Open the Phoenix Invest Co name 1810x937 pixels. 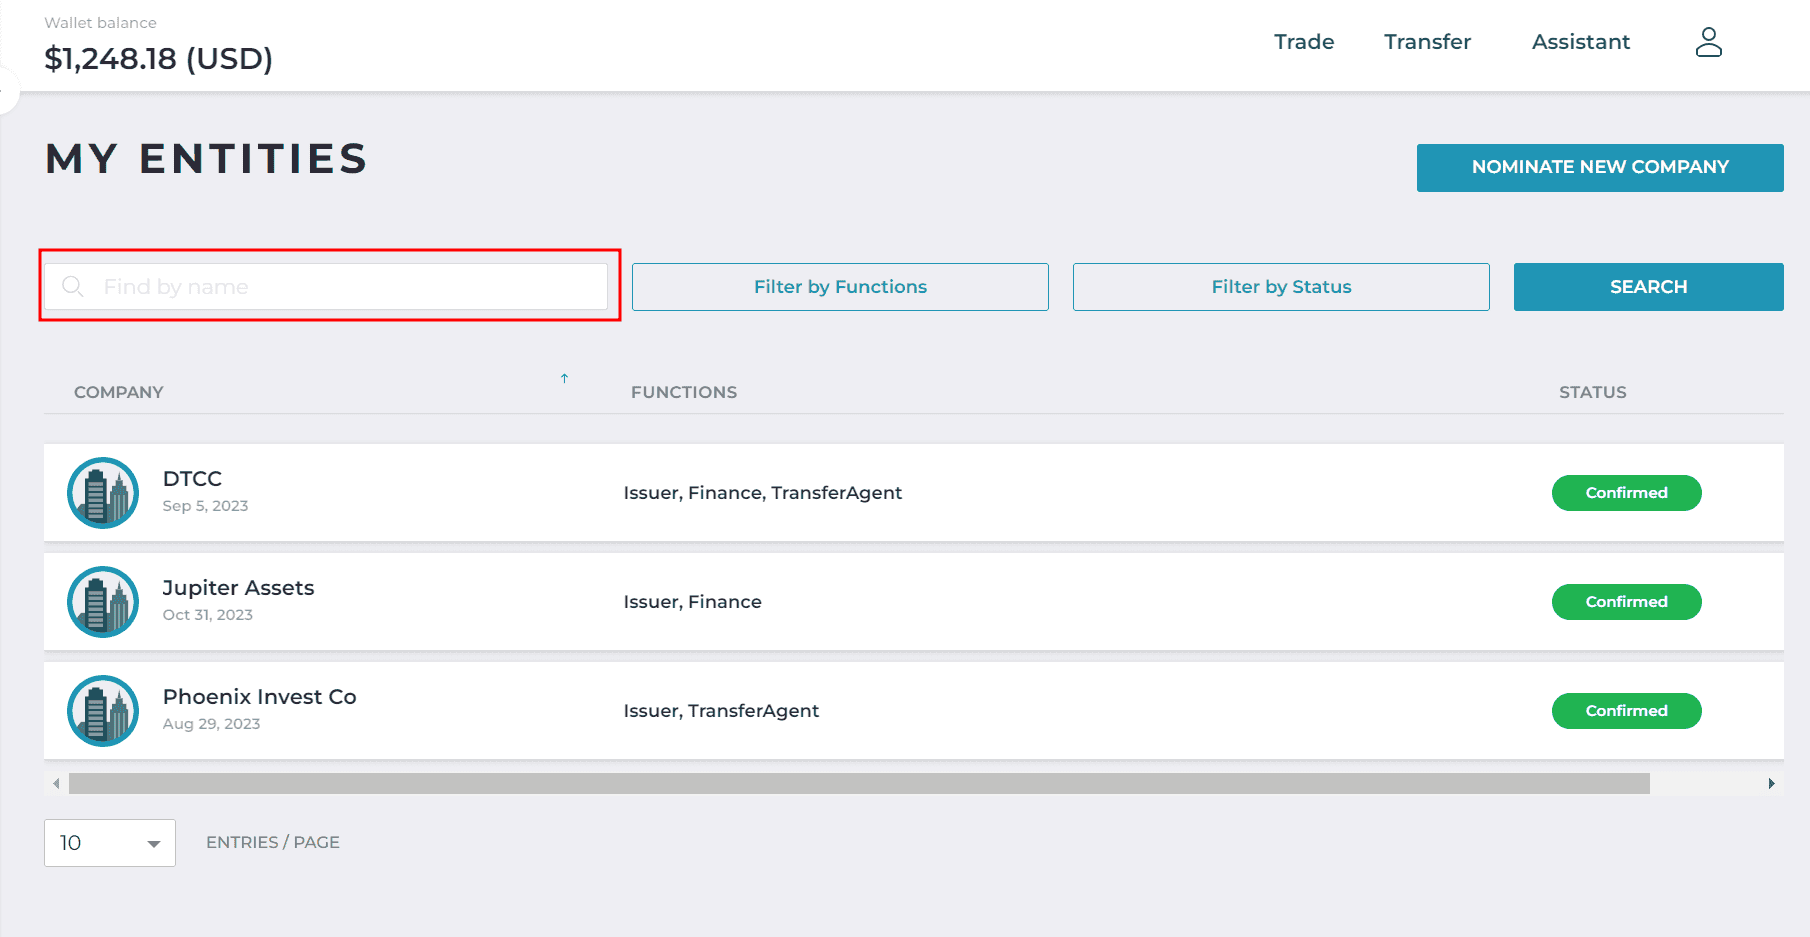point(259,697)
